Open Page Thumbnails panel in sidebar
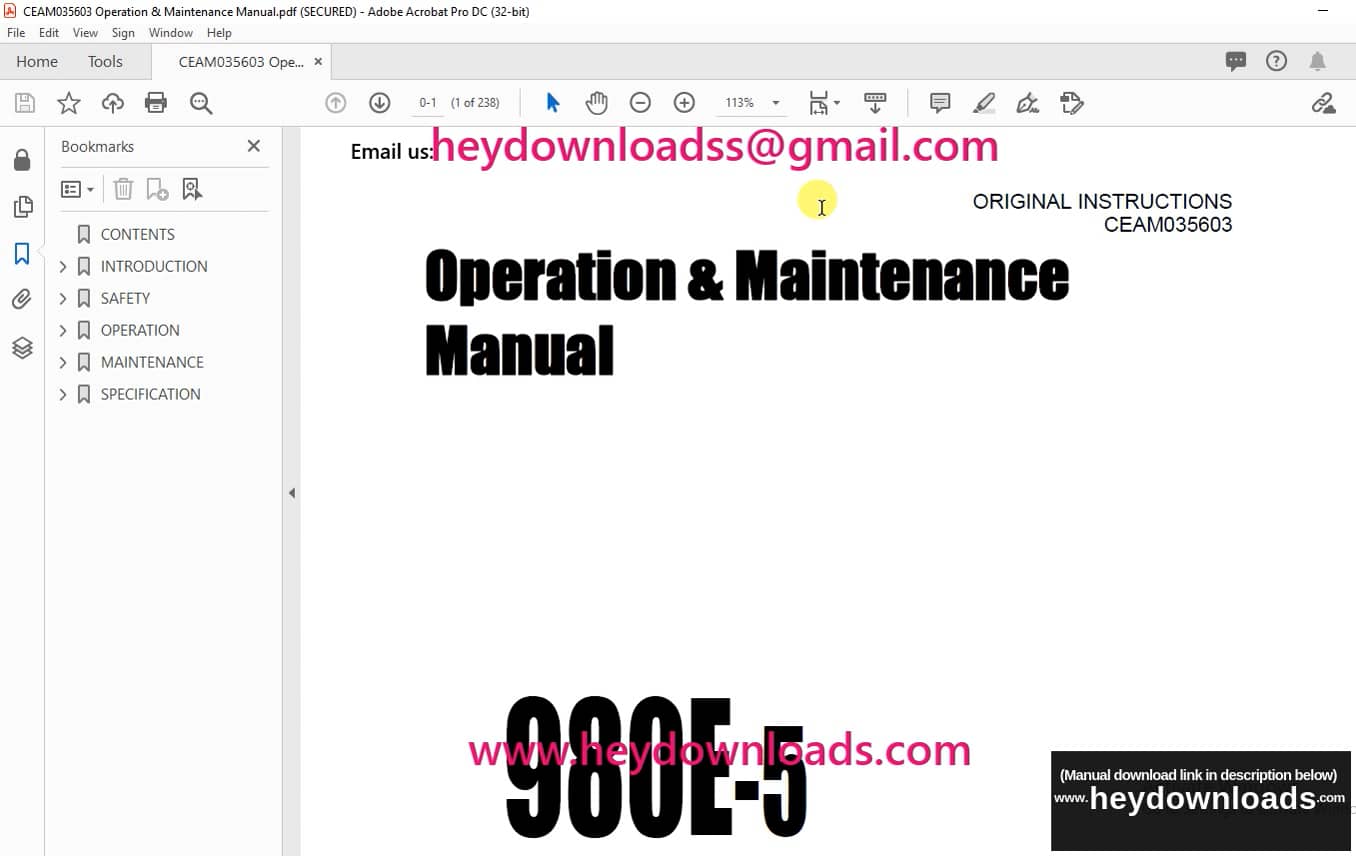The image size is (1356, 856). pos(22,207)
